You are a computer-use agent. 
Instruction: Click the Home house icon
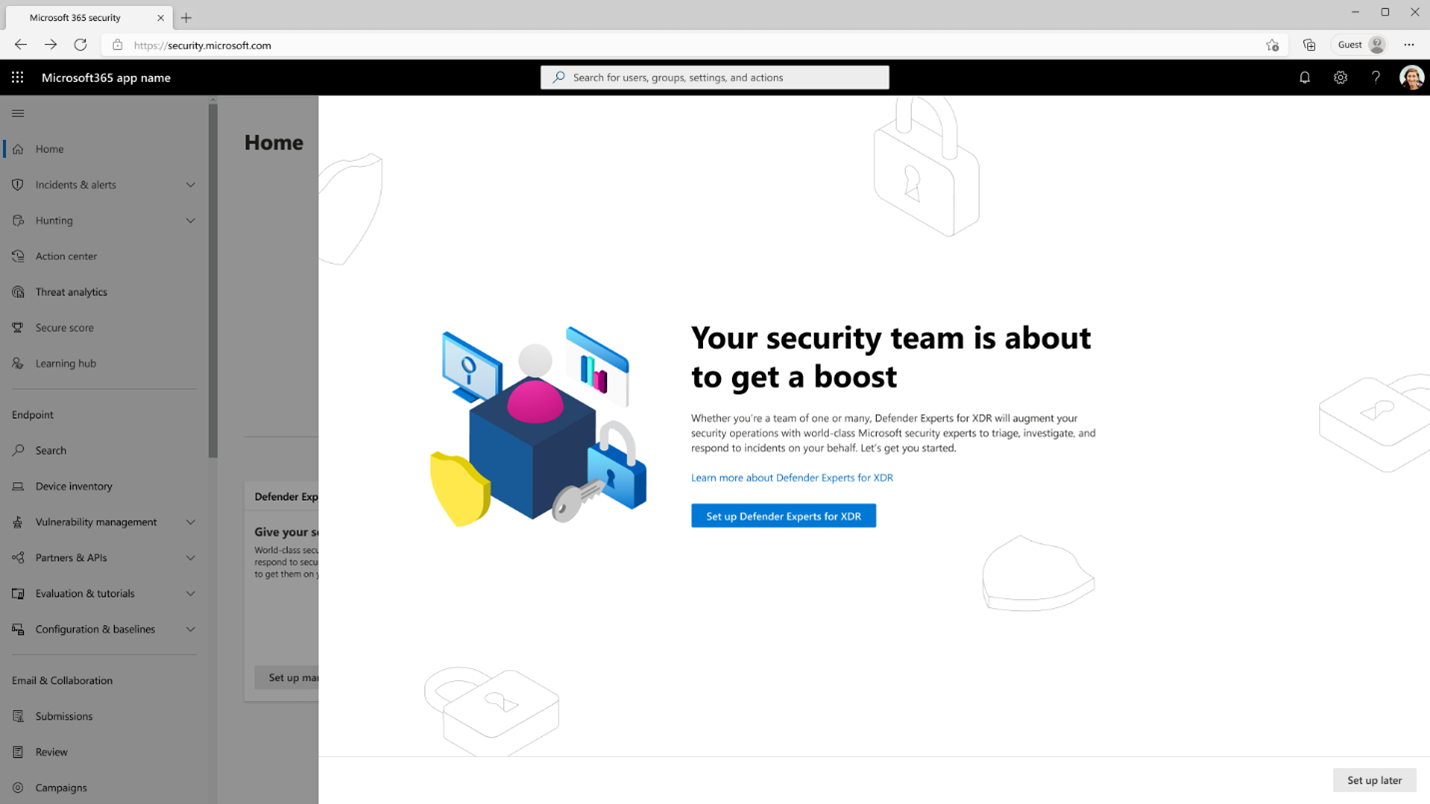point(18,149)
